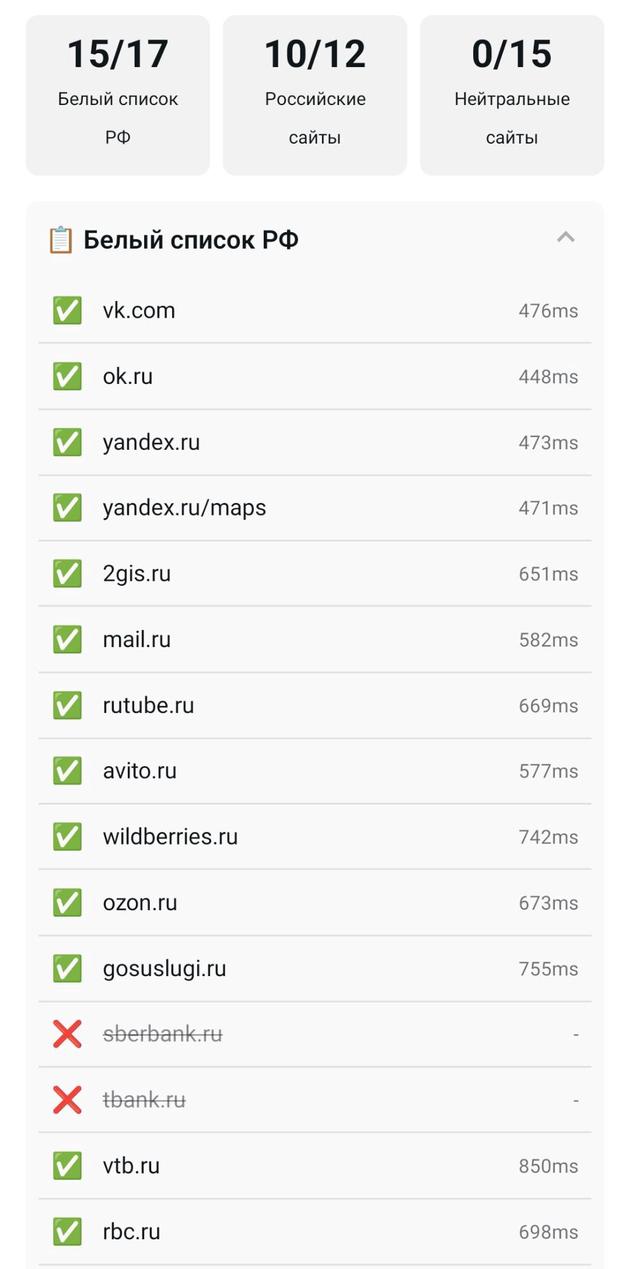Screen dimensions: 630x1269
Task: Click green checkmark next to gosuslugi.ru
Action: (x=67, y=968)
